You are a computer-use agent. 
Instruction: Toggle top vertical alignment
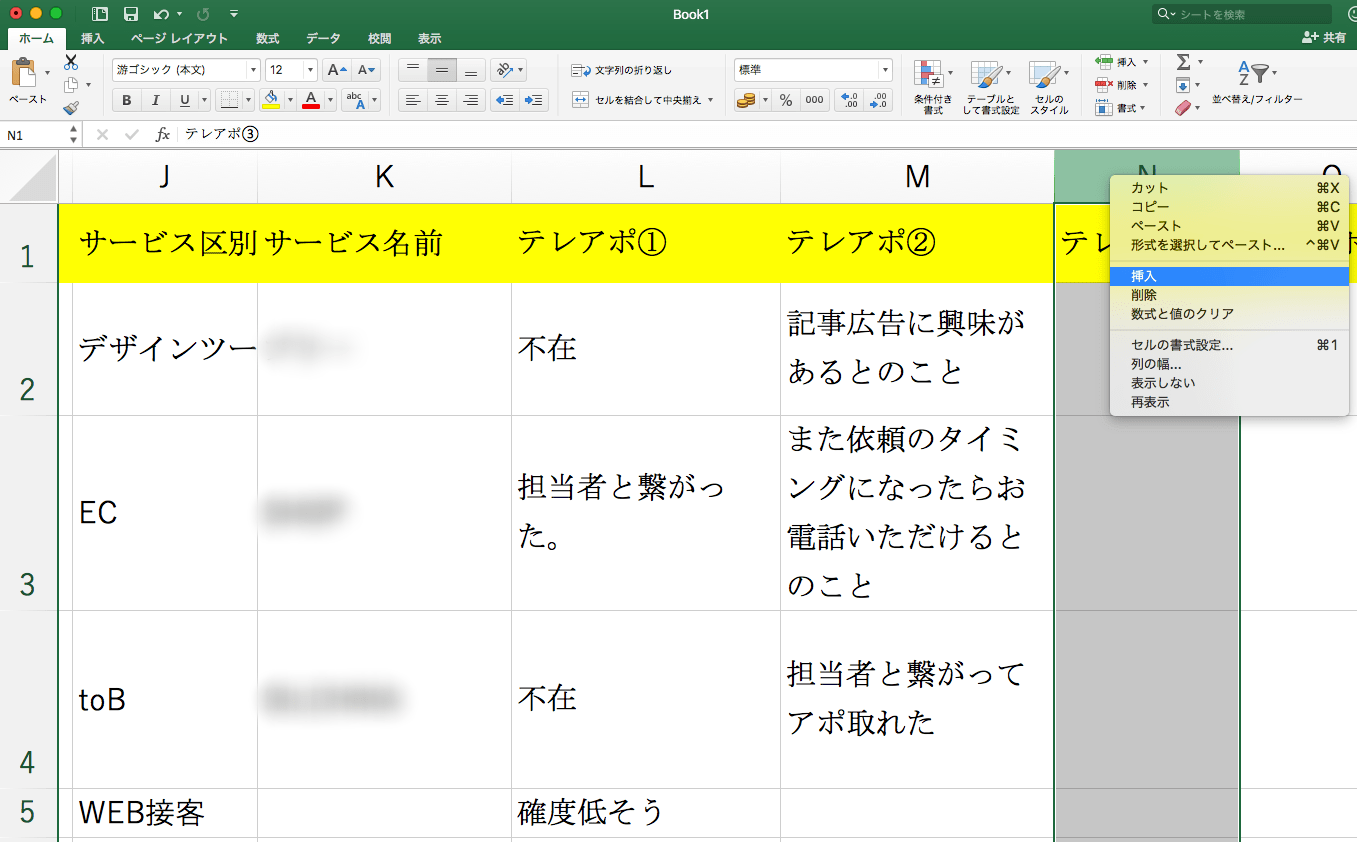click(413, 70)
